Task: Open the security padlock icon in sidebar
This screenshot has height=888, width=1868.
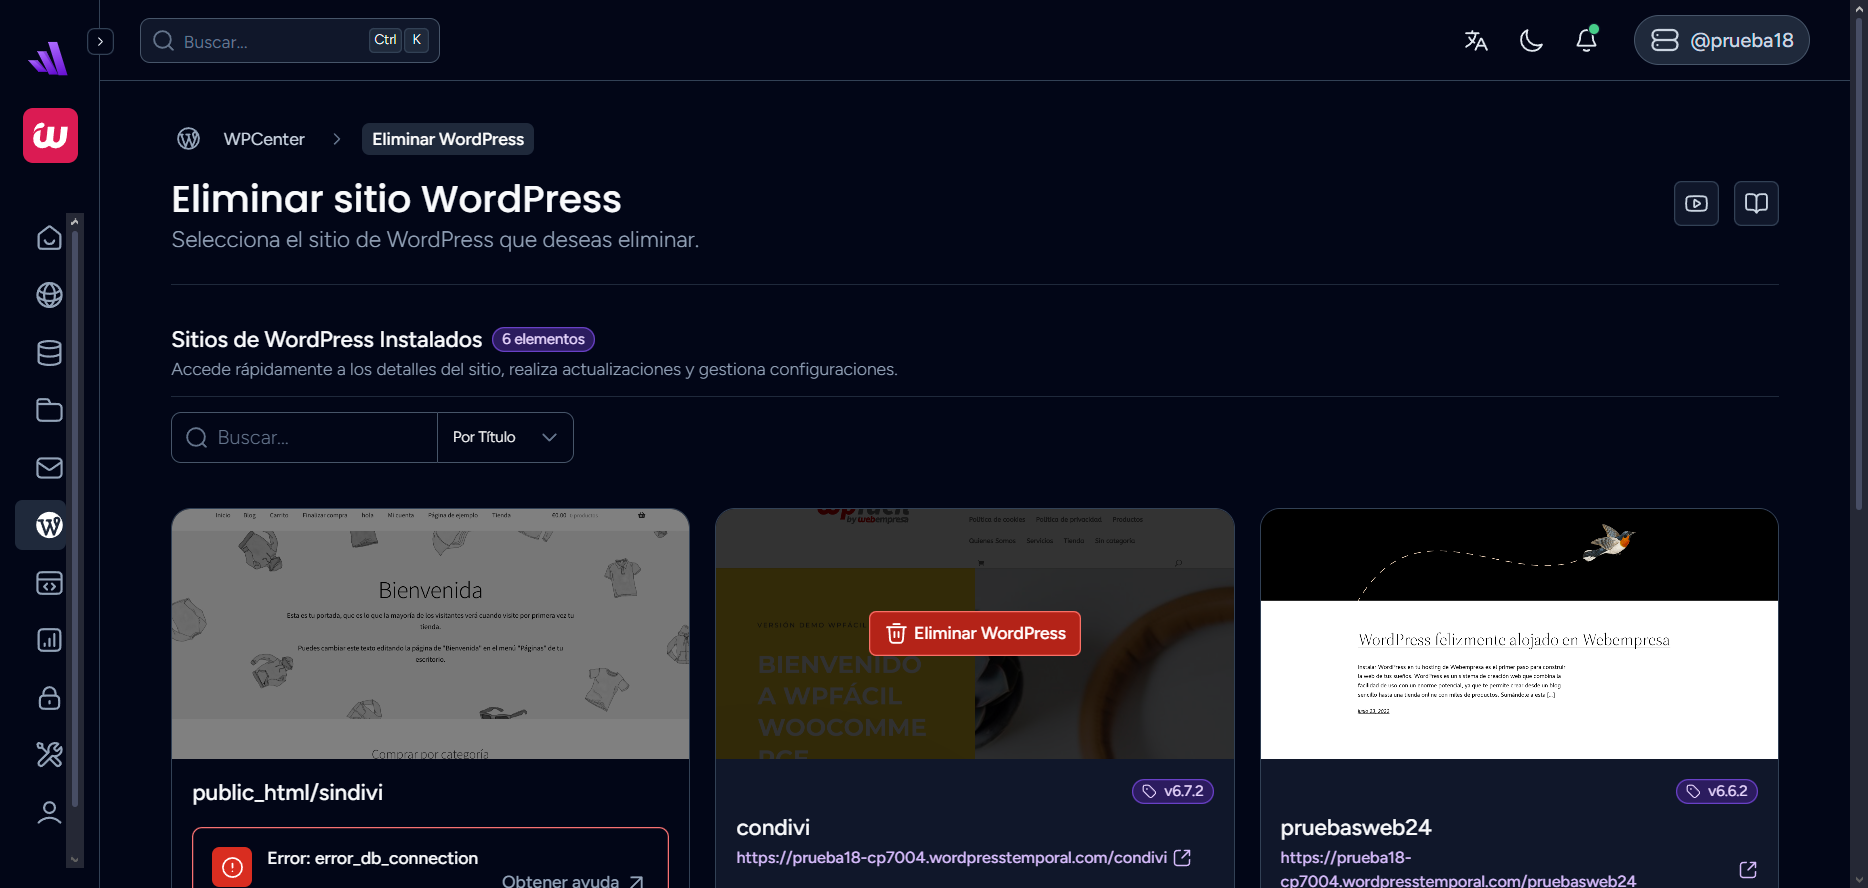Action: (x=49, y=698)
